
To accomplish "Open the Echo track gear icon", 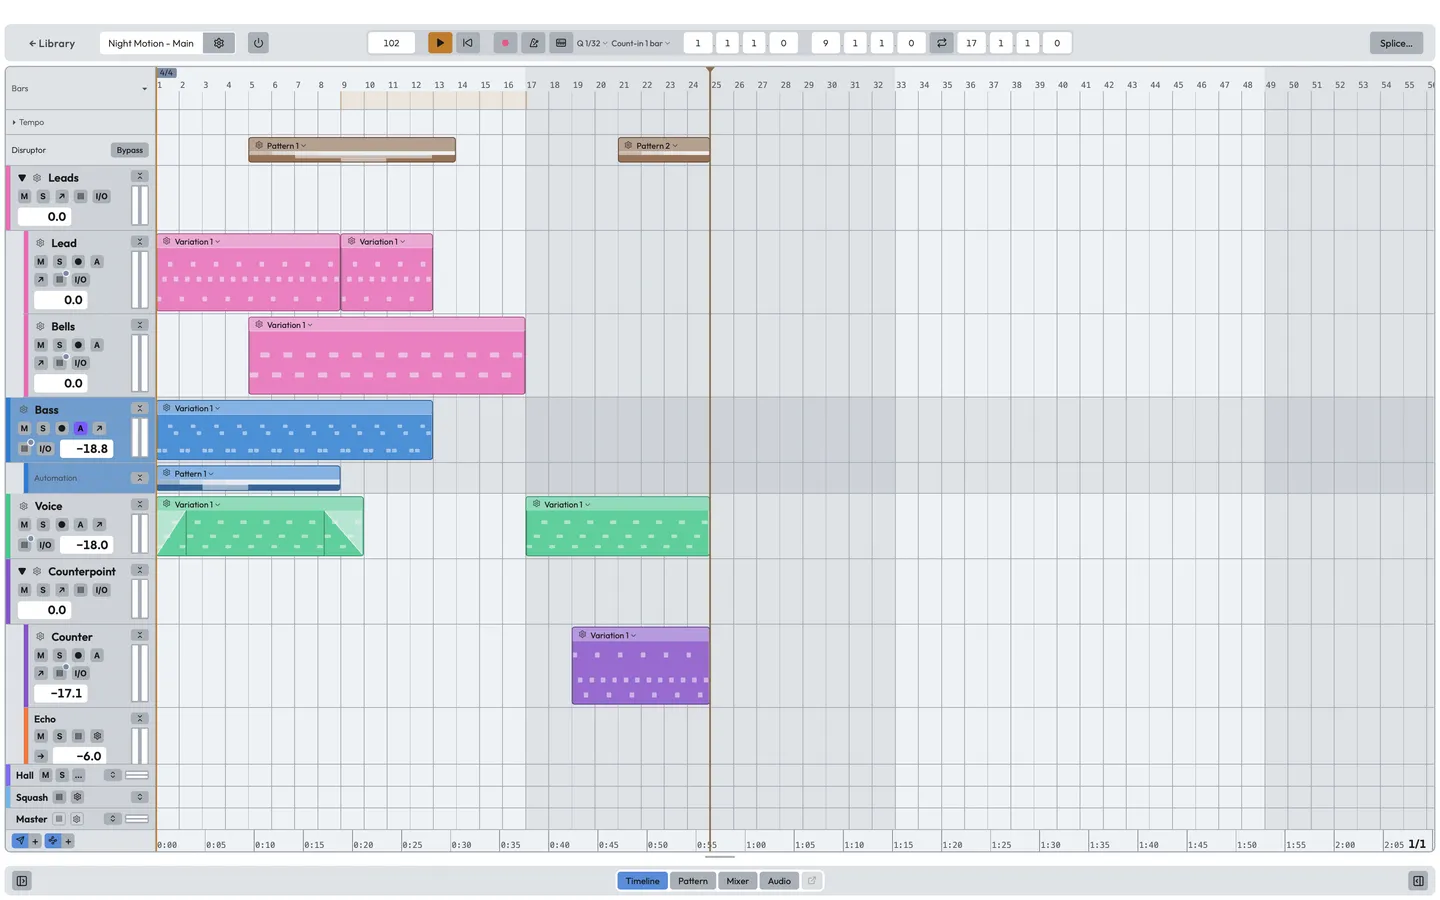I will point(97,736).
